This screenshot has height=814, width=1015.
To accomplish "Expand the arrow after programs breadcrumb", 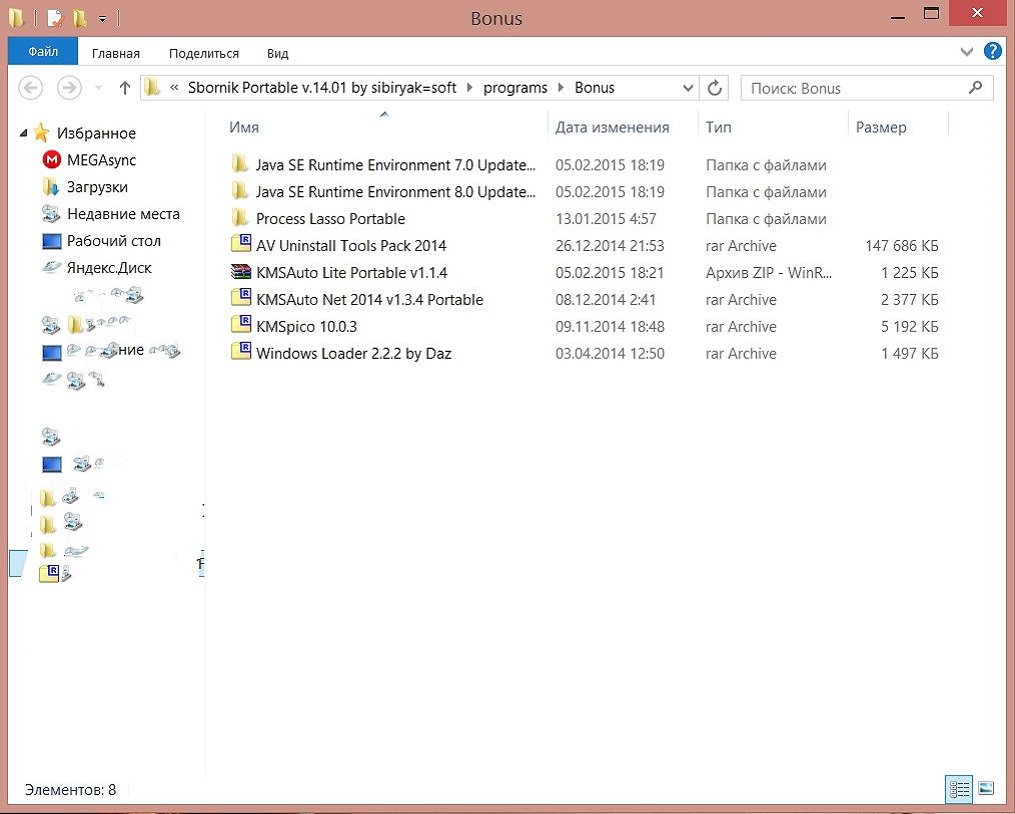I will [x=561, y=88].
